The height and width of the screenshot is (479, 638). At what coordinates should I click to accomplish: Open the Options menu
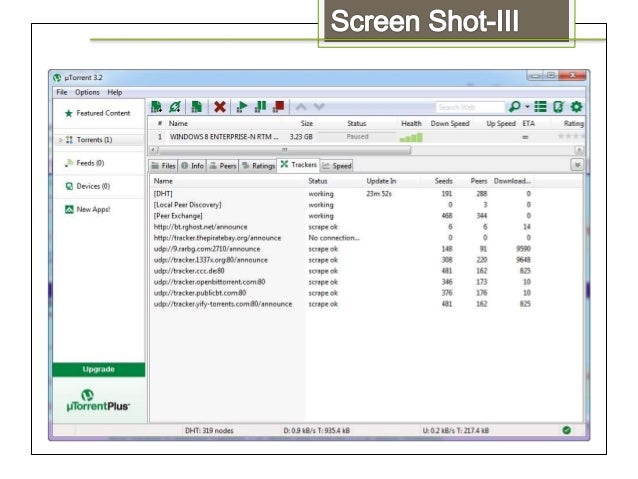coord(87,92)
